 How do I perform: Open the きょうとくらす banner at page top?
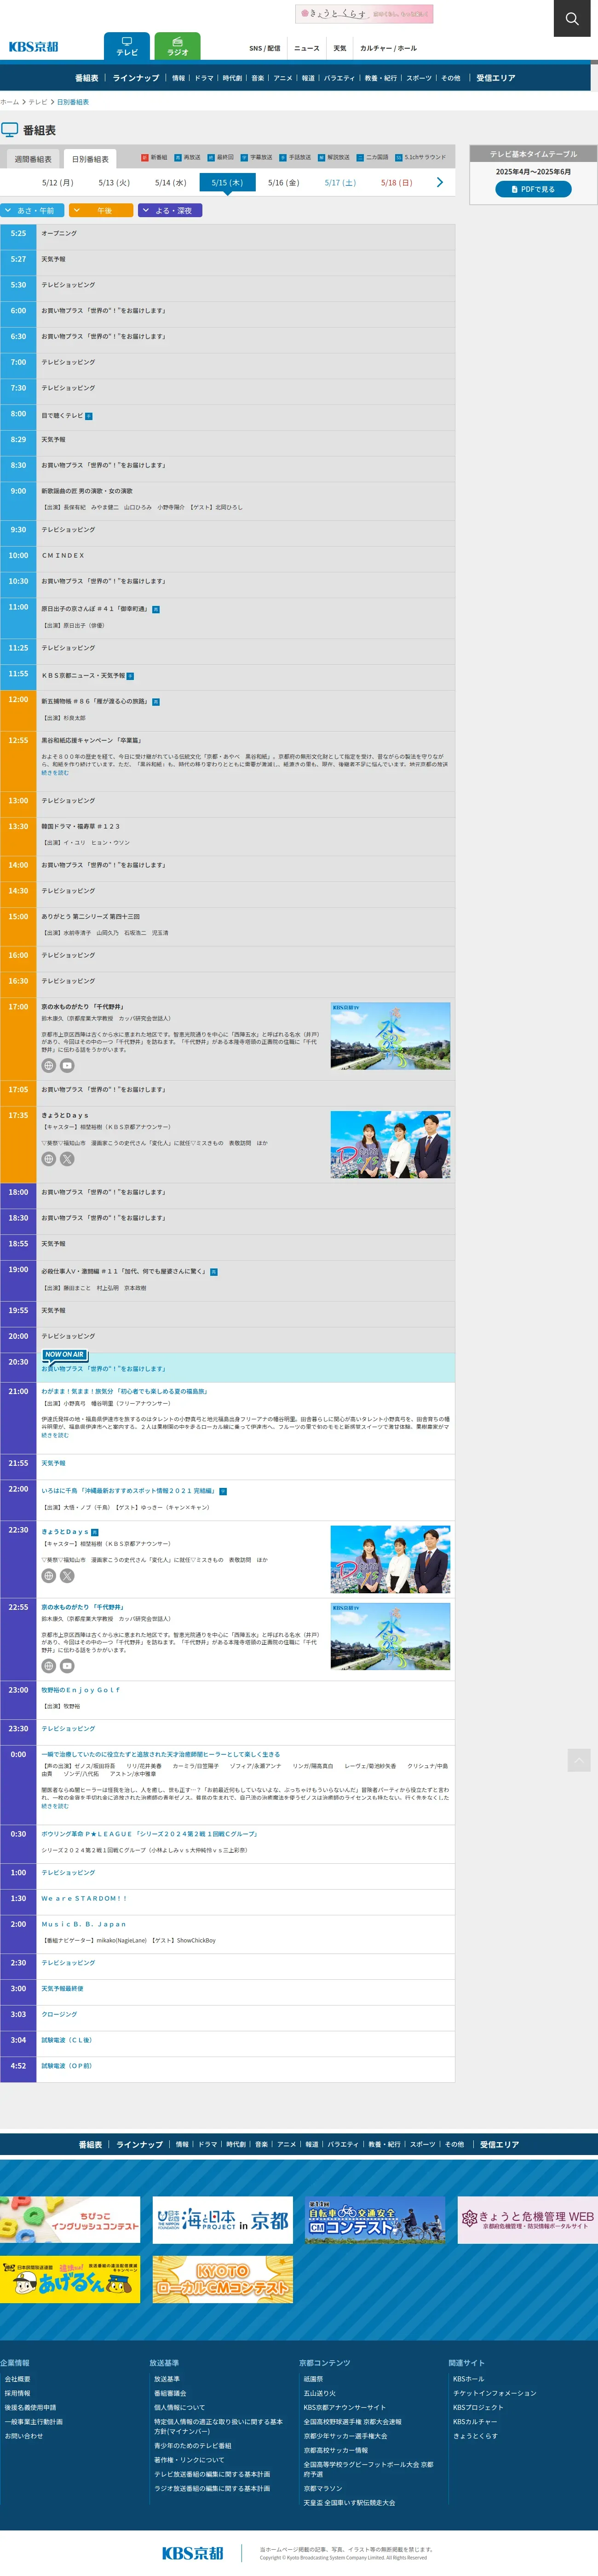pos(364,14)
